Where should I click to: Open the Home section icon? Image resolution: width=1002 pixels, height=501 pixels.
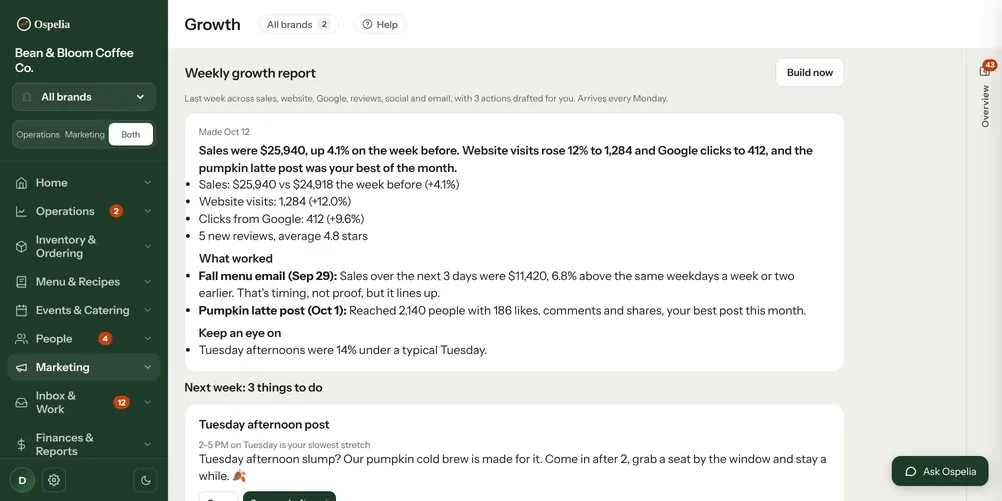[21, 183]
